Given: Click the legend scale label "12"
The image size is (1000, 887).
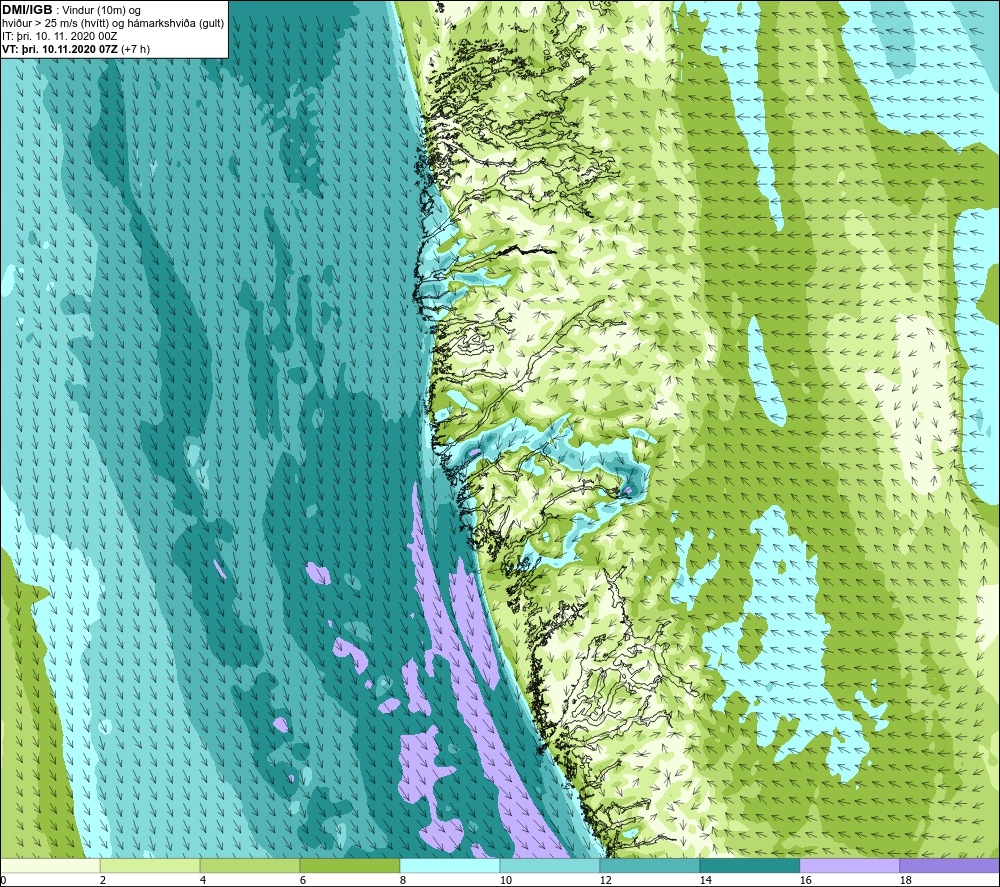Looking at the screenshot, I should pyautogui.click(x=605, y=881).
